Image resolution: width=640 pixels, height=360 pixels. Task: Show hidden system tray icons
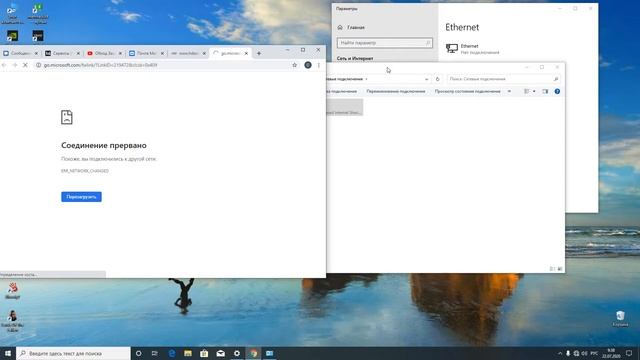[560, 353]
